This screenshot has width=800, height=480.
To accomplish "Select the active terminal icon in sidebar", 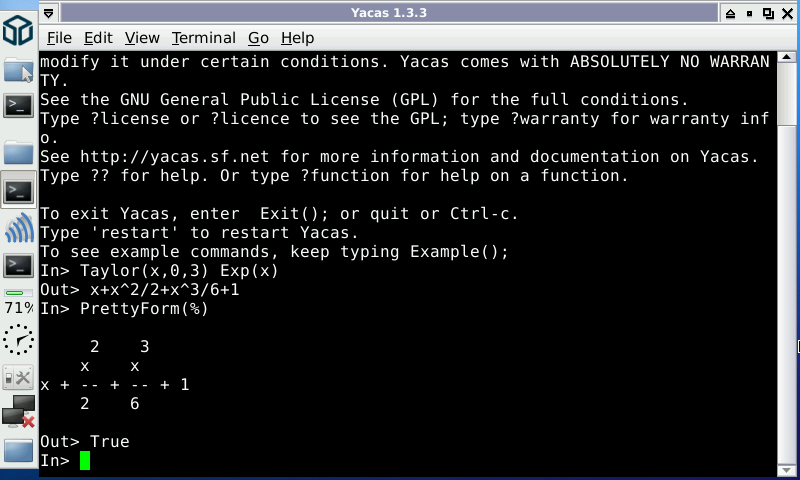I will point(18,191).
